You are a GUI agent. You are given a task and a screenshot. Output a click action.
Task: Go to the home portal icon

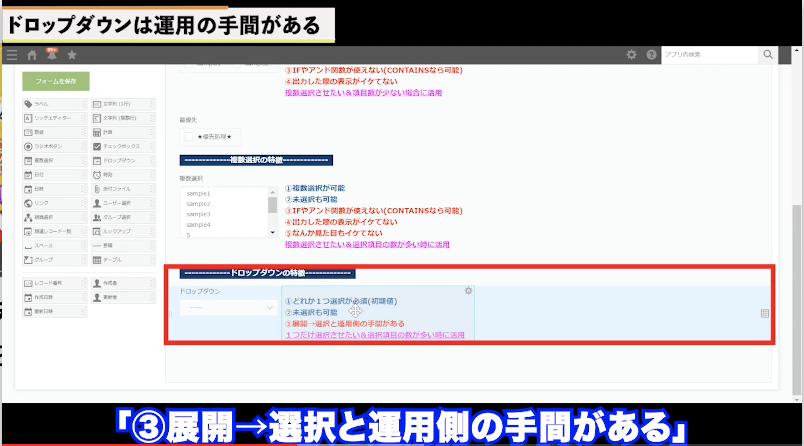coord(33,55)
